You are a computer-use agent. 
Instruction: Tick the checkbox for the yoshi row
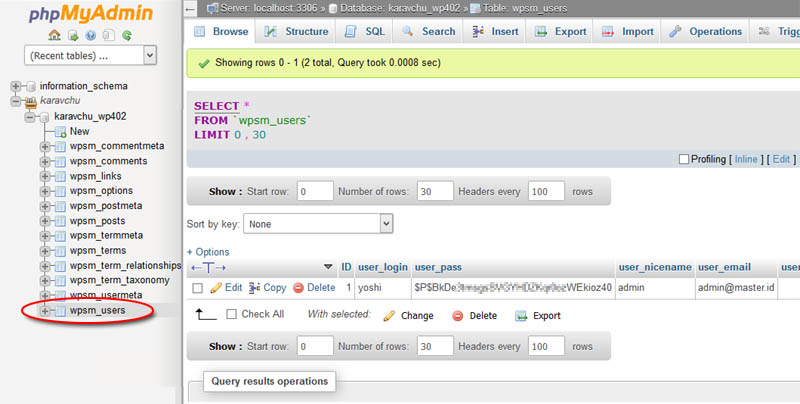pos(197,288)
